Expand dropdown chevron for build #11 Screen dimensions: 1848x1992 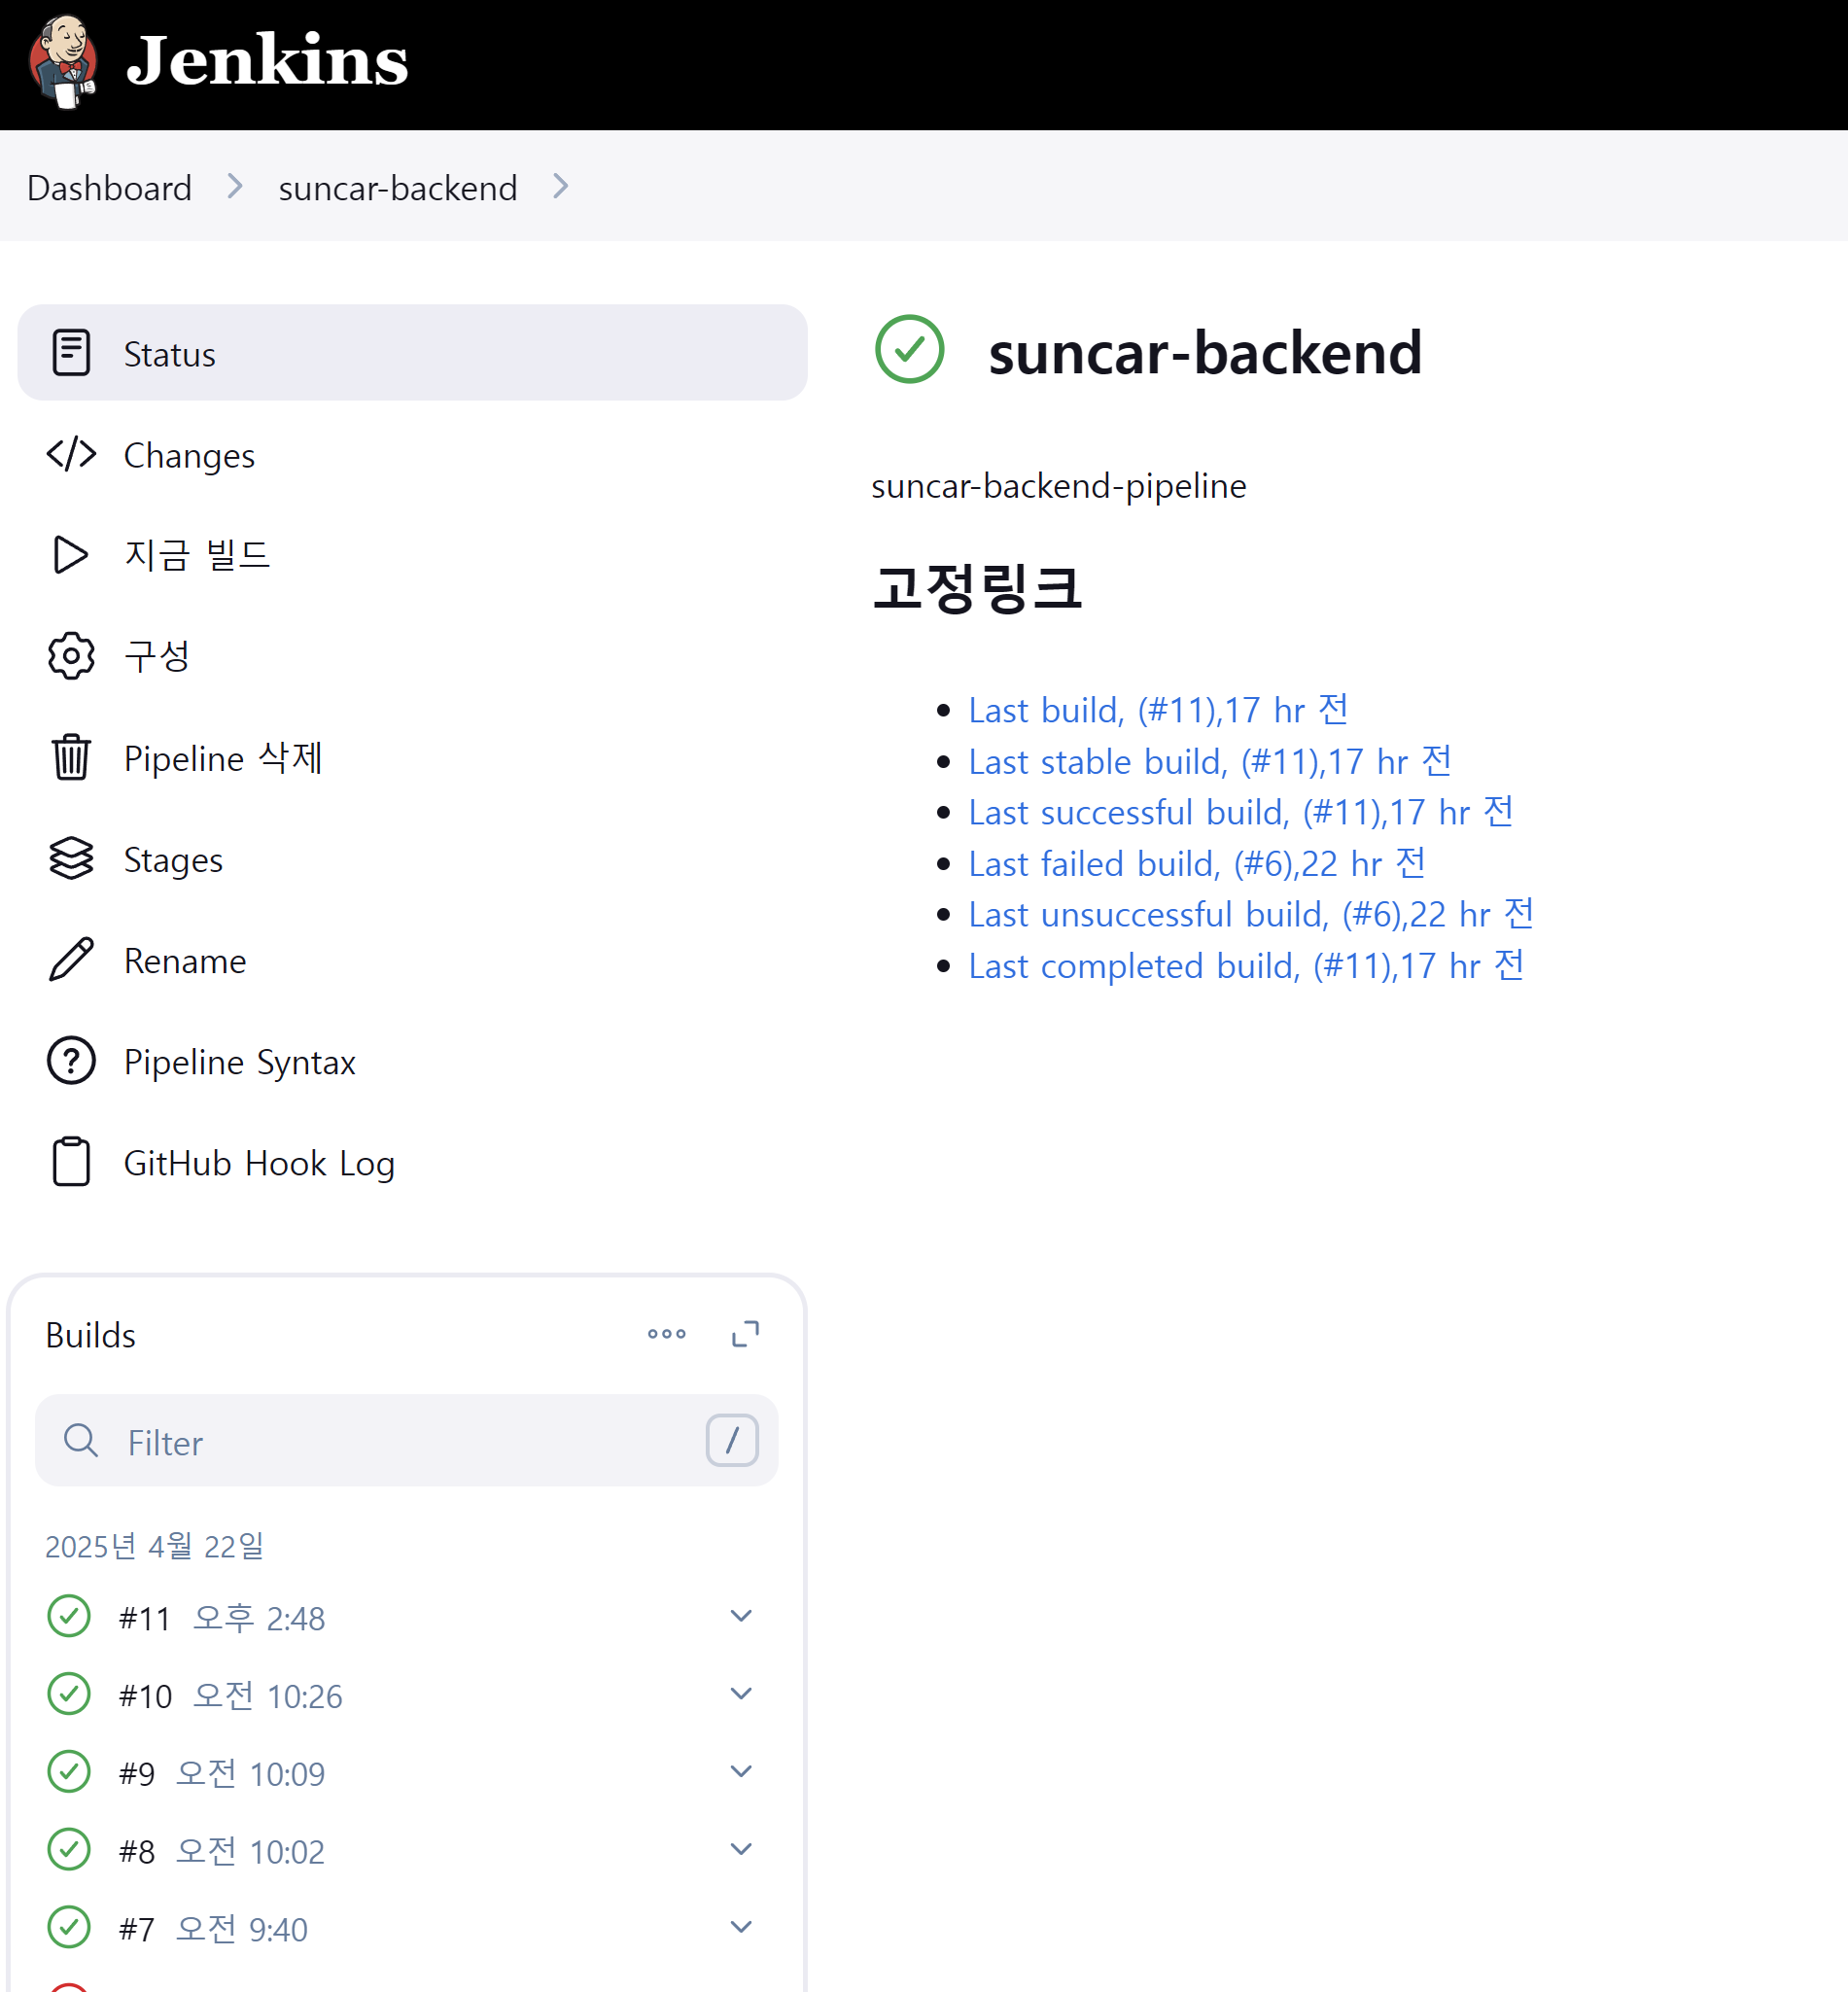[x=741, y=1616]
